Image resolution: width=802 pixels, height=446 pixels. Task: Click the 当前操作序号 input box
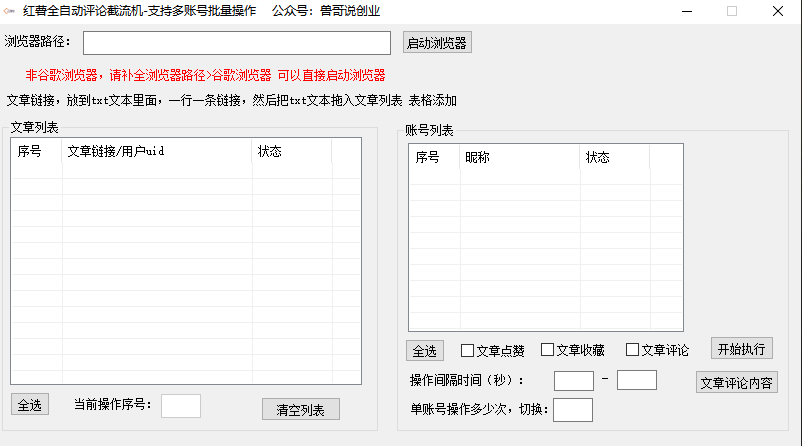coord(181,406)
